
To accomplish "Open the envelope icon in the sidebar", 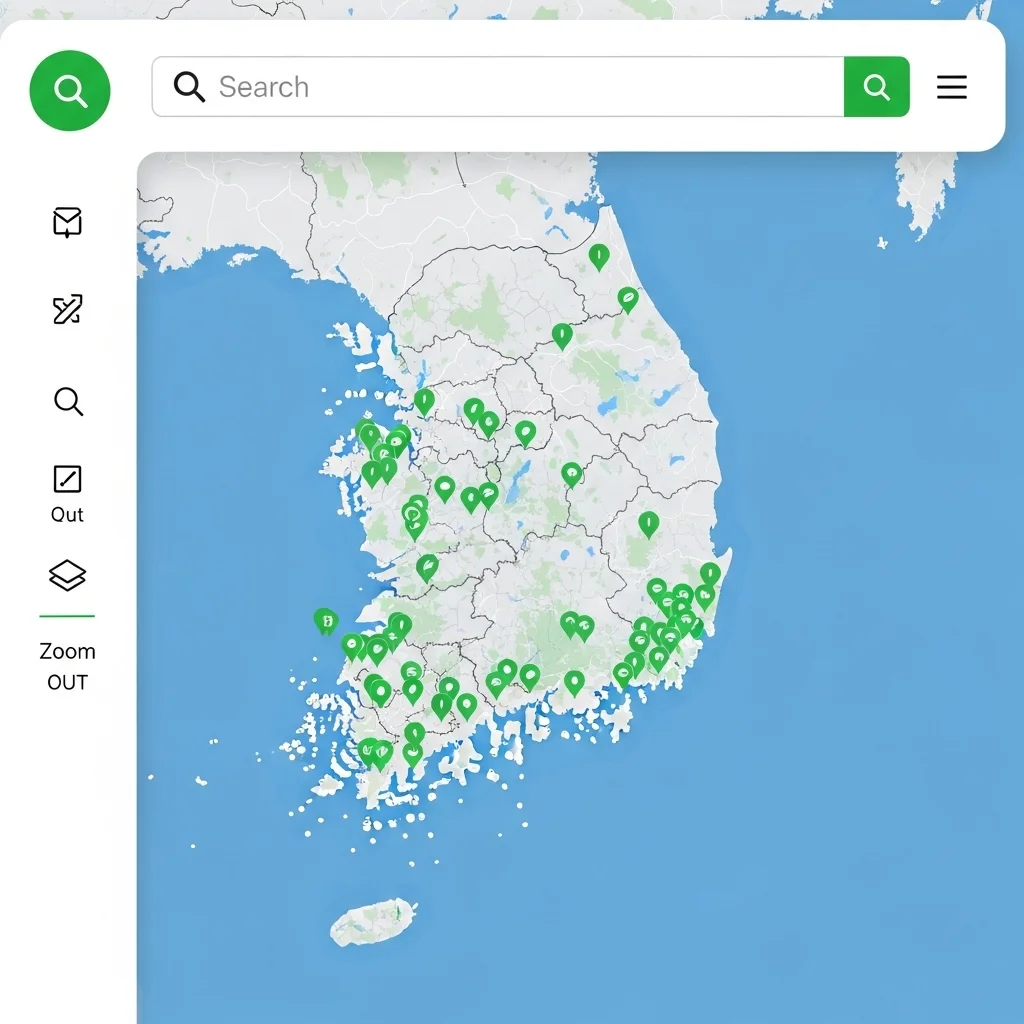I will pyautogui.click(x=67, y=222).
